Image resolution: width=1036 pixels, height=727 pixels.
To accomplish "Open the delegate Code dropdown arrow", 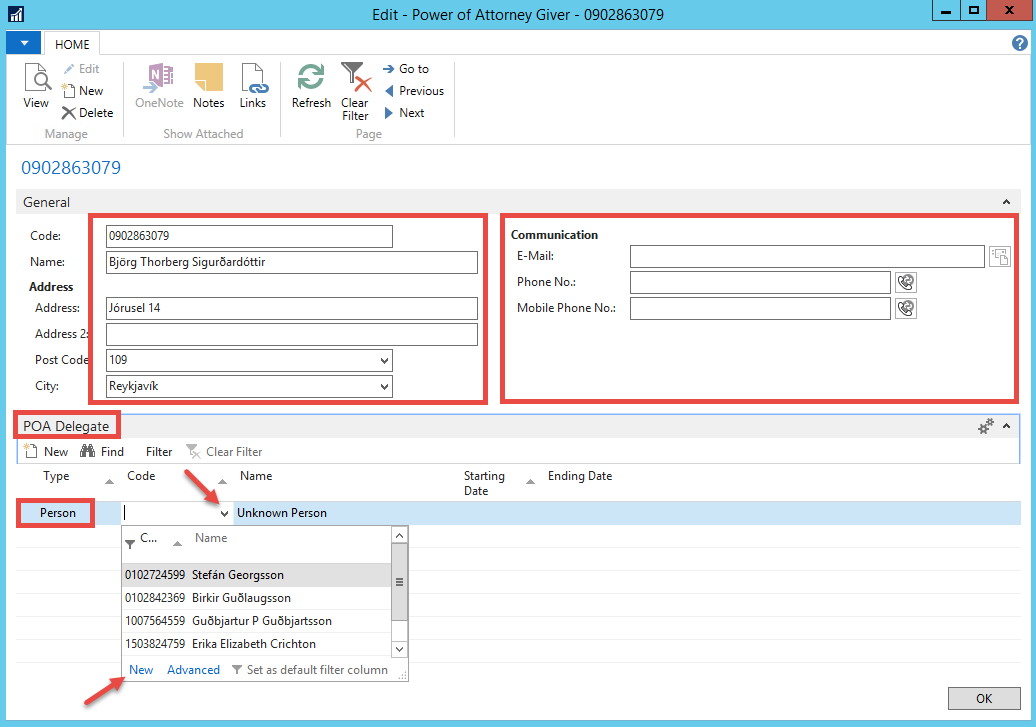I will tap(224, 514).
